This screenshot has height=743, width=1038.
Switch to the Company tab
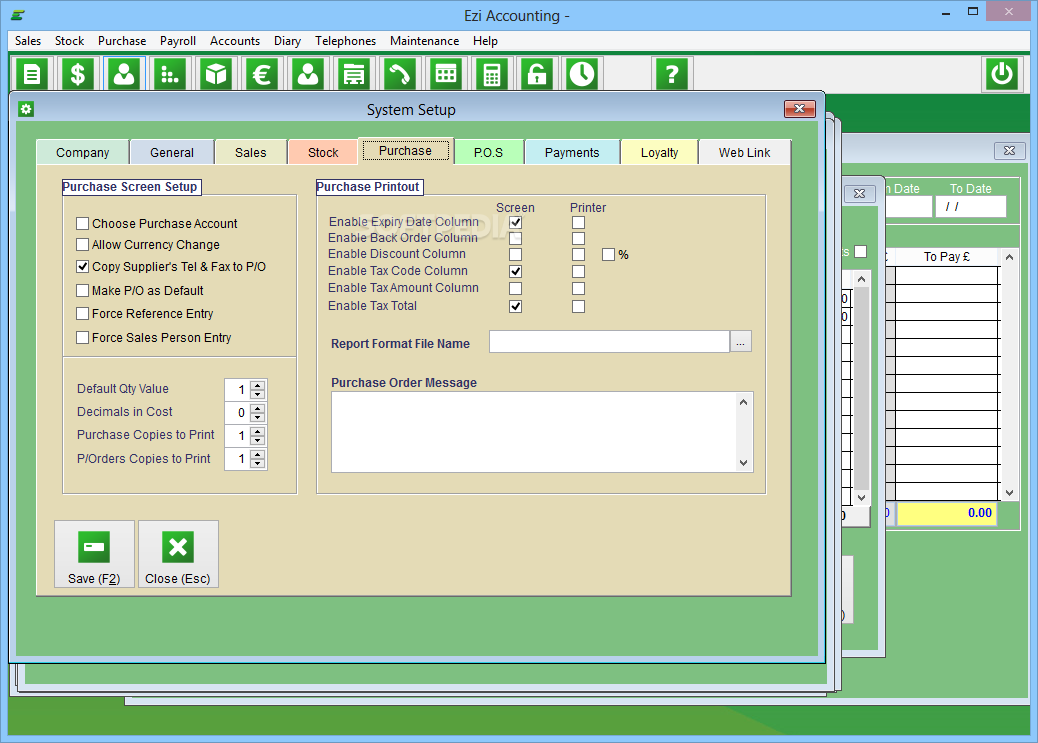click(83, 152)
